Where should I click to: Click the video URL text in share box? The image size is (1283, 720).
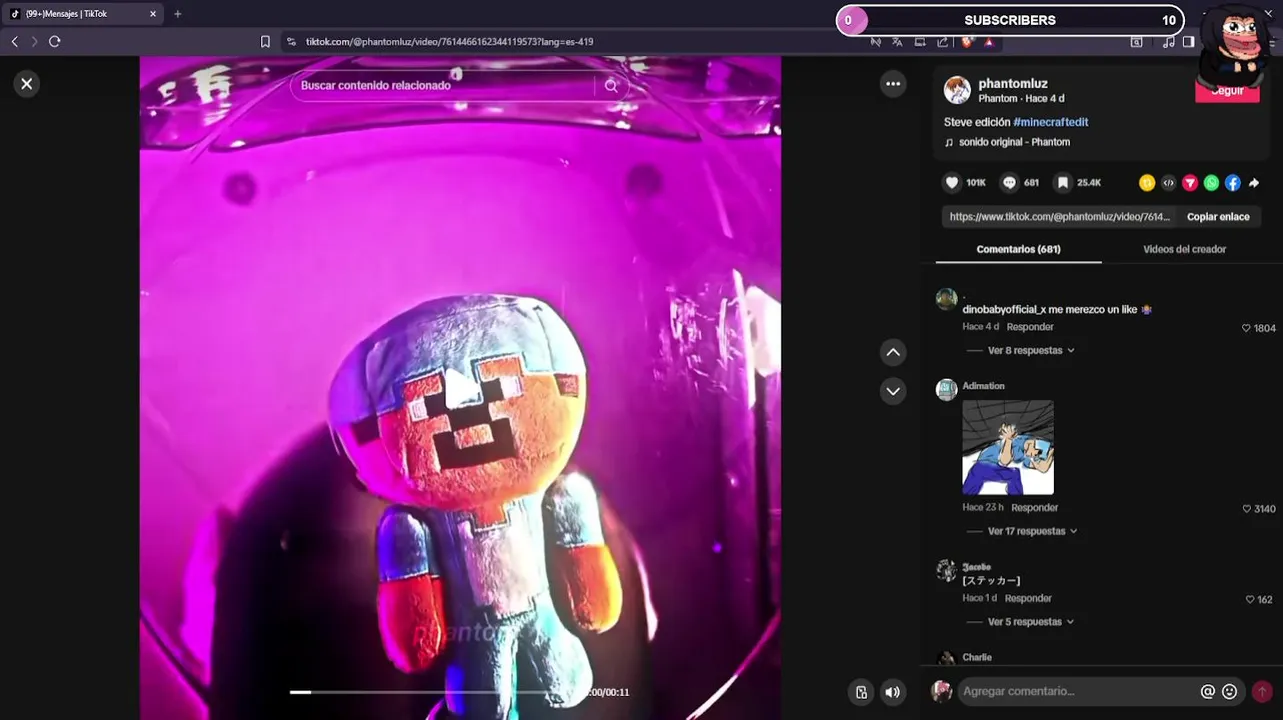pos(1059,217)
